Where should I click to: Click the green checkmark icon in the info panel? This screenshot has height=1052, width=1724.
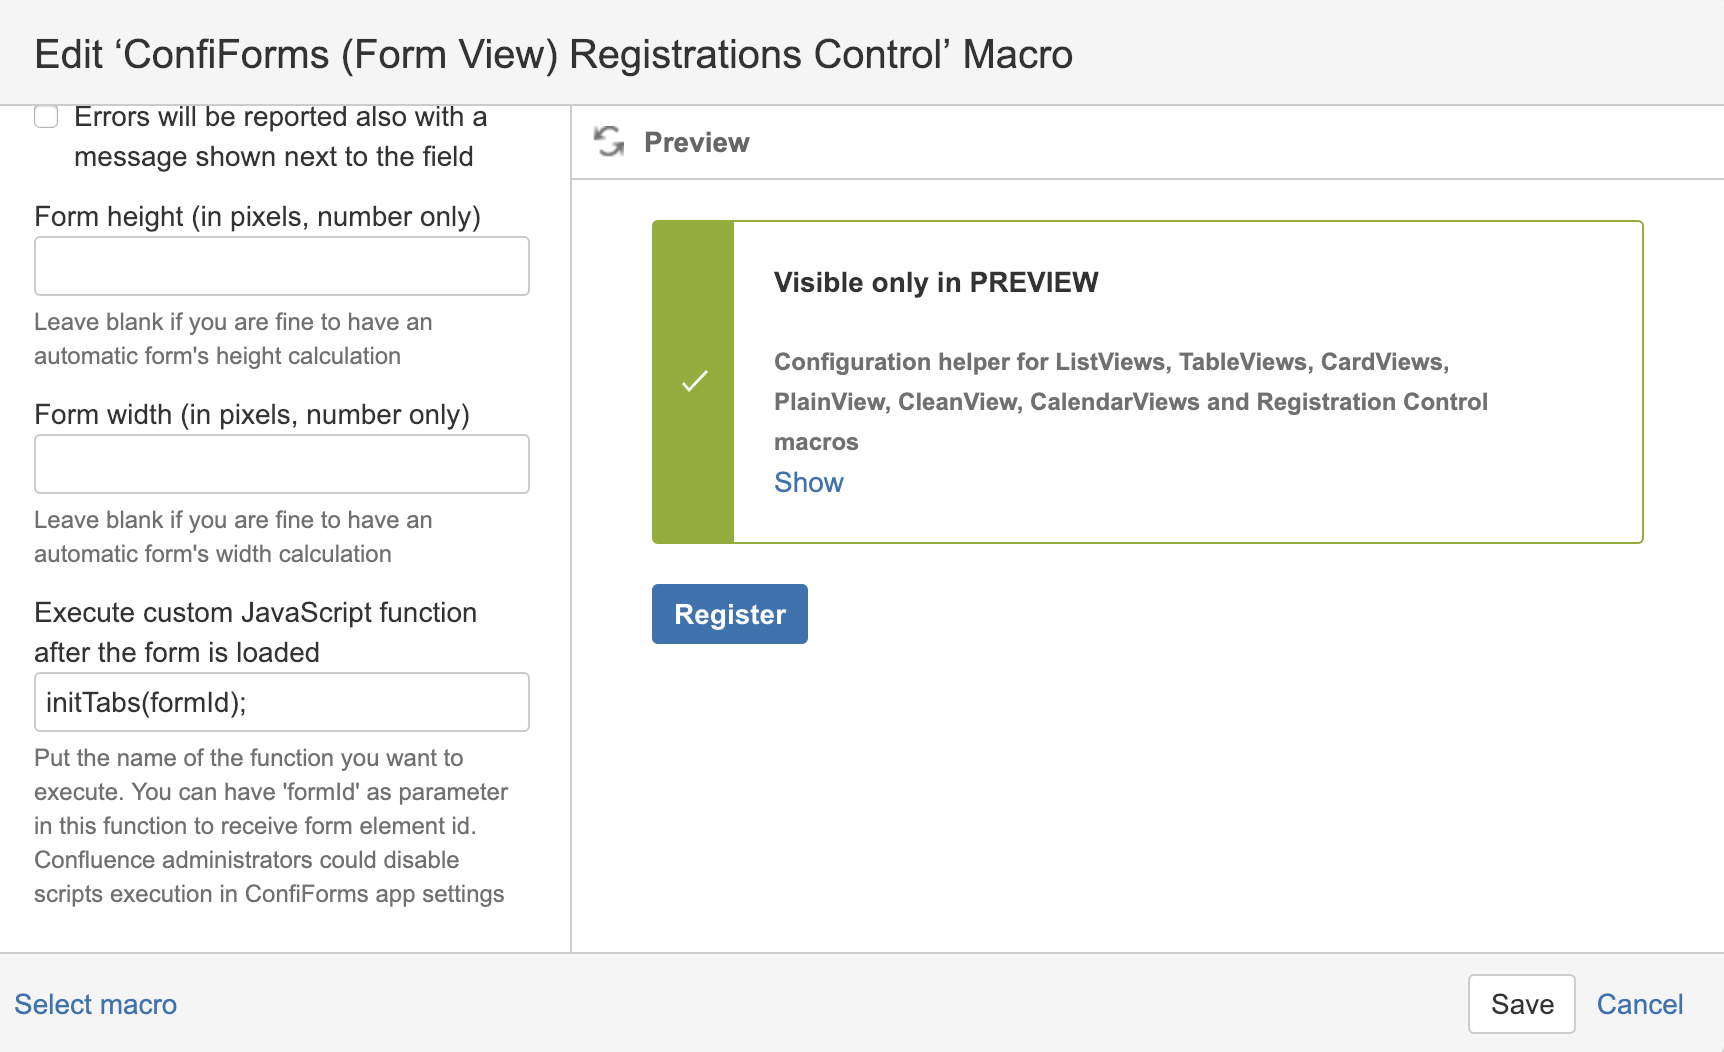tap(694, 381)
